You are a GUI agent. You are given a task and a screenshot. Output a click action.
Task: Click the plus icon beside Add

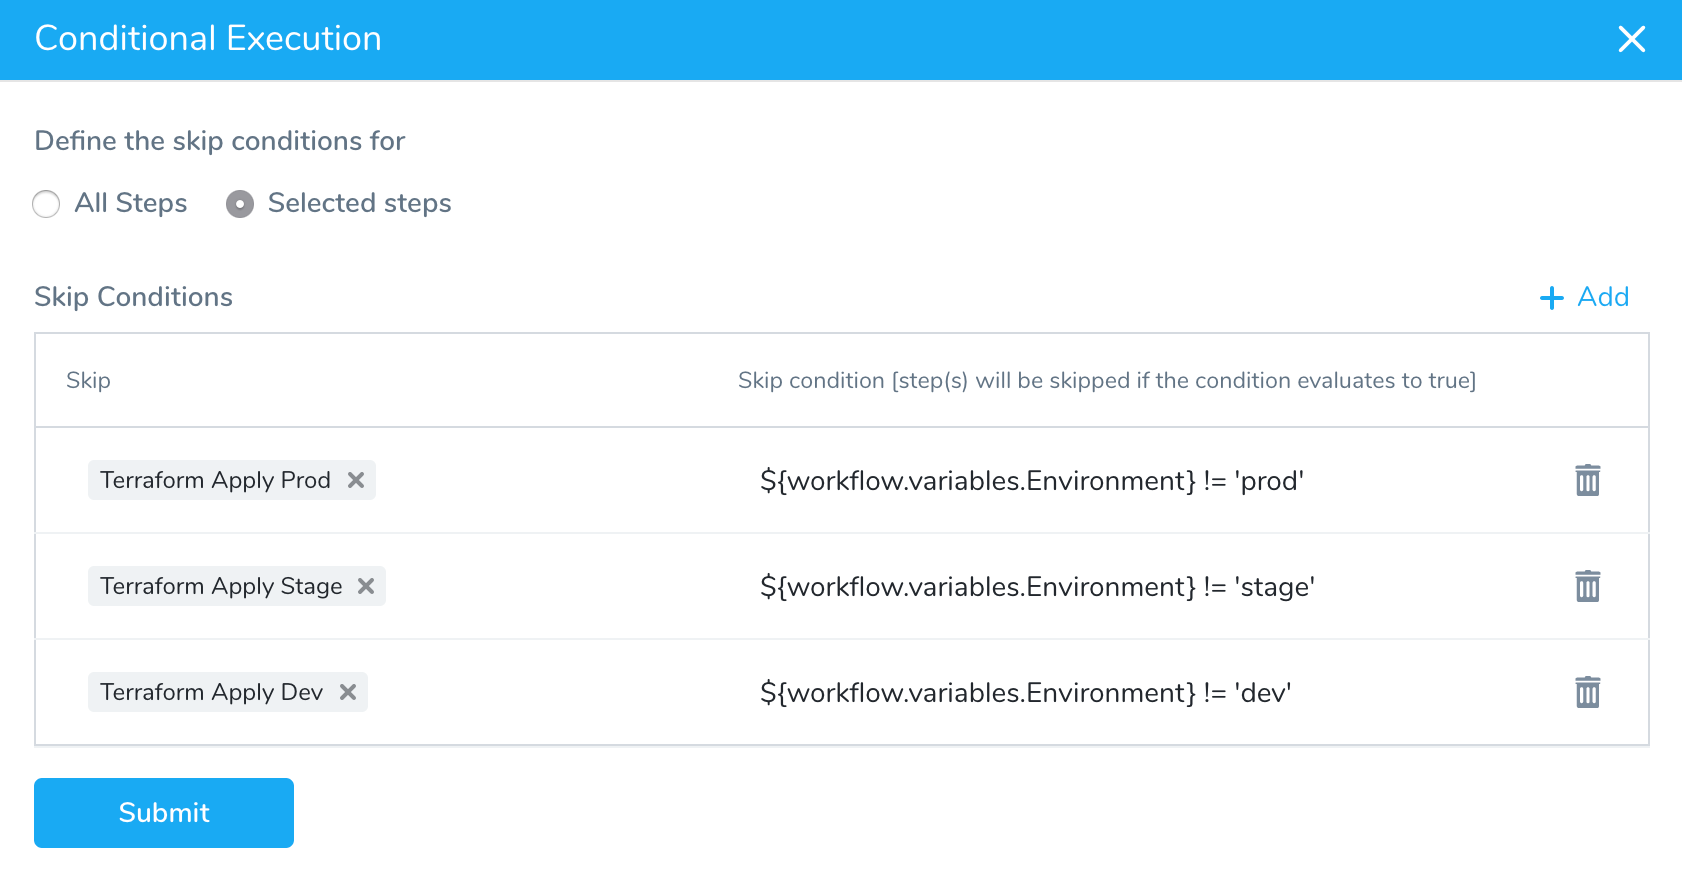pyautogui.click(x=1551, y=298)
